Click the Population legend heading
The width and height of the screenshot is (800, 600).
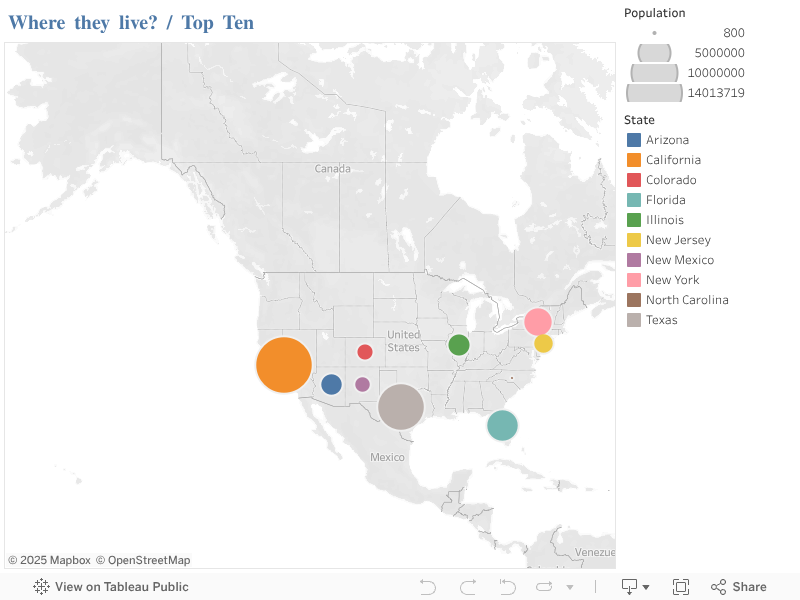655,13
